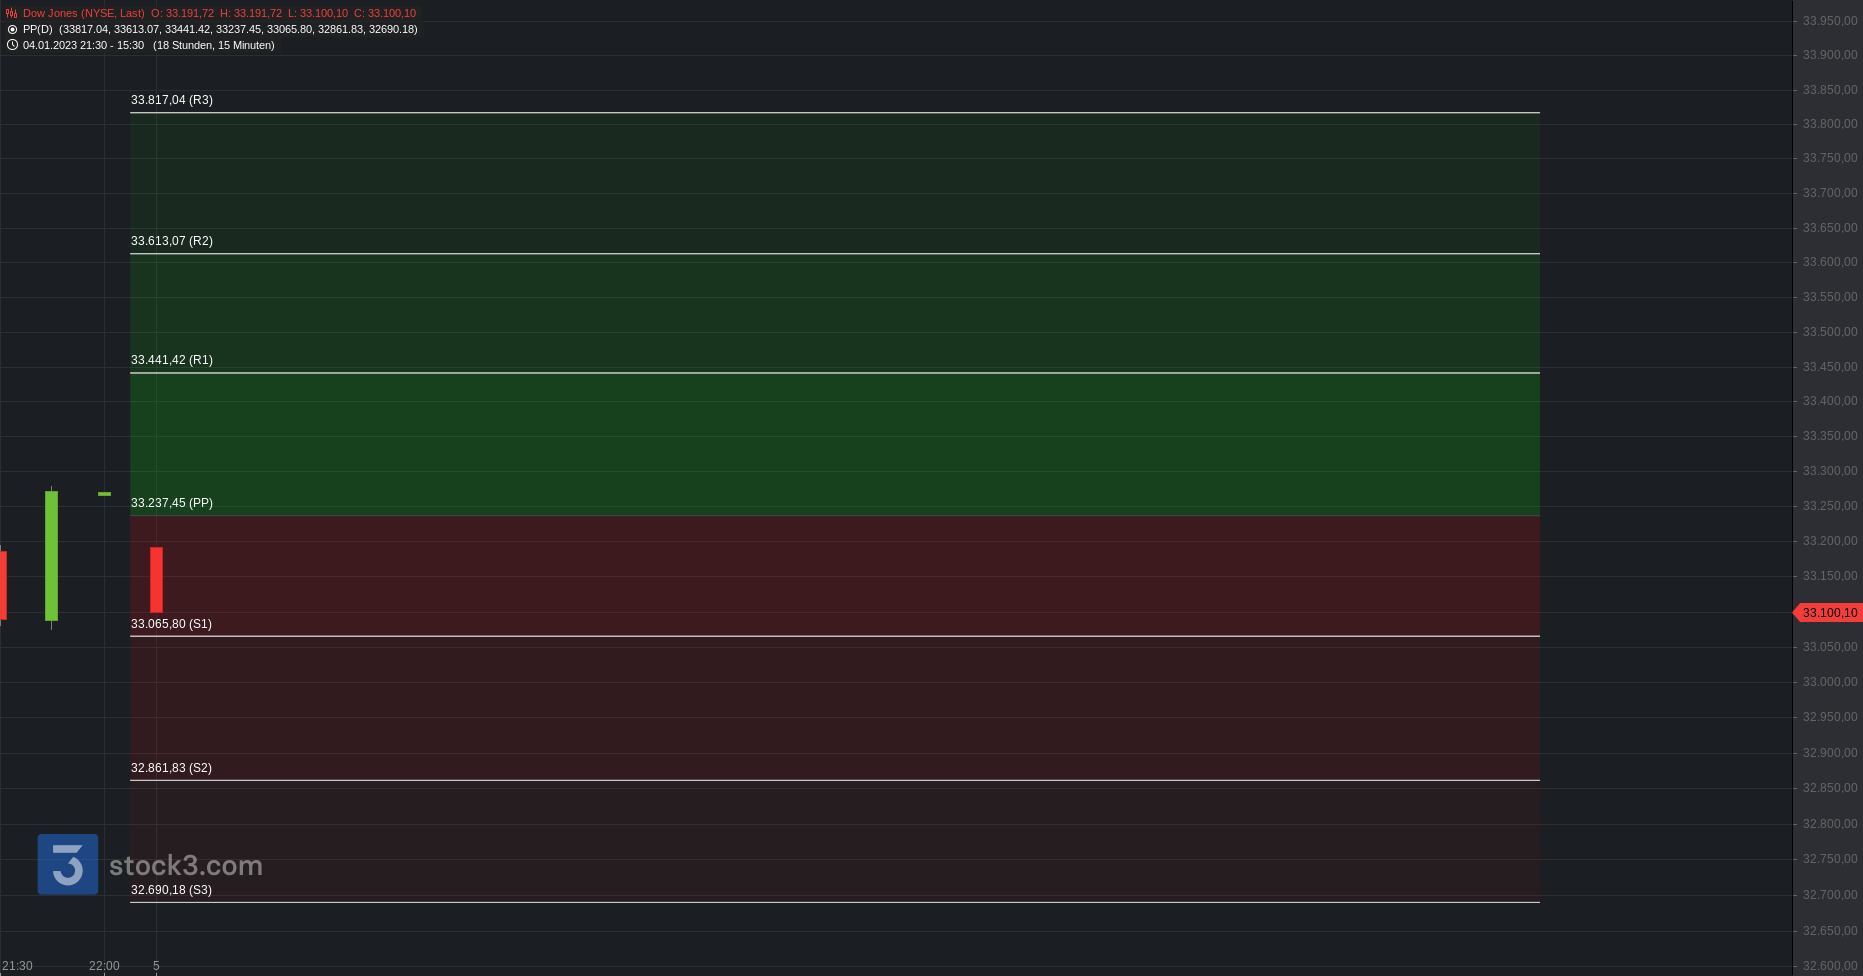This screenshot has height=976, width=1863.
Task: Click the 04.01.2023 time range text
Action: [83, 45]
